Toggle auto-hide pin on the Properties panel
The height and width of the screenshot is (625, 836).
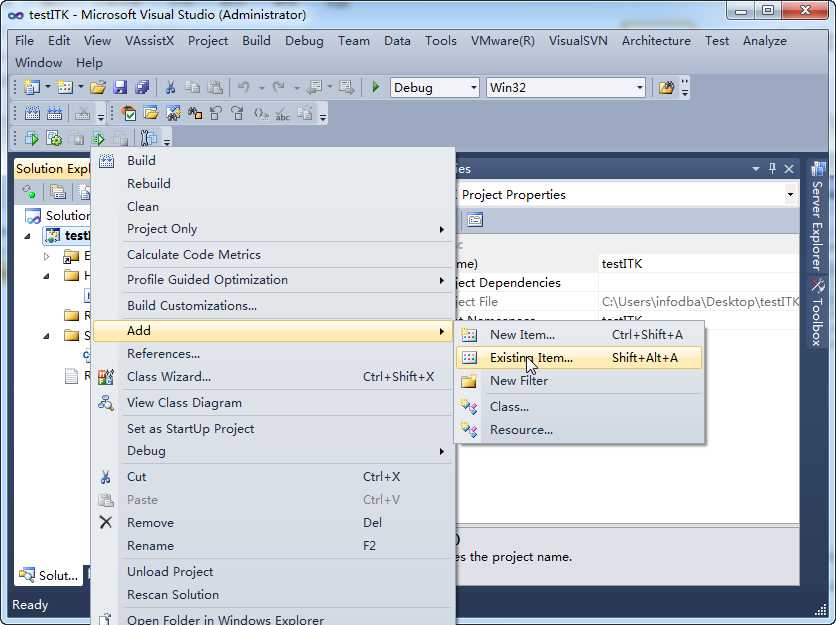(772, 169)
